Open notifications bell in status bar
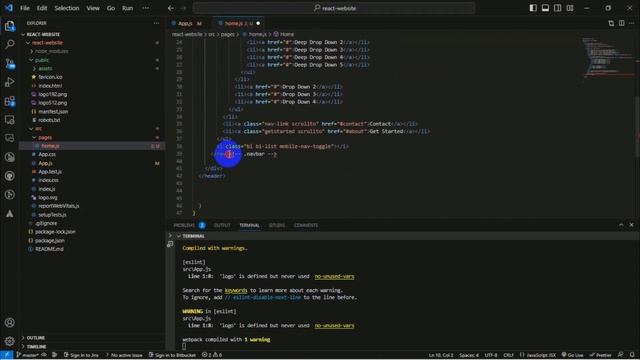Screen dimensions: 640x360 click(x=632, y=355)
